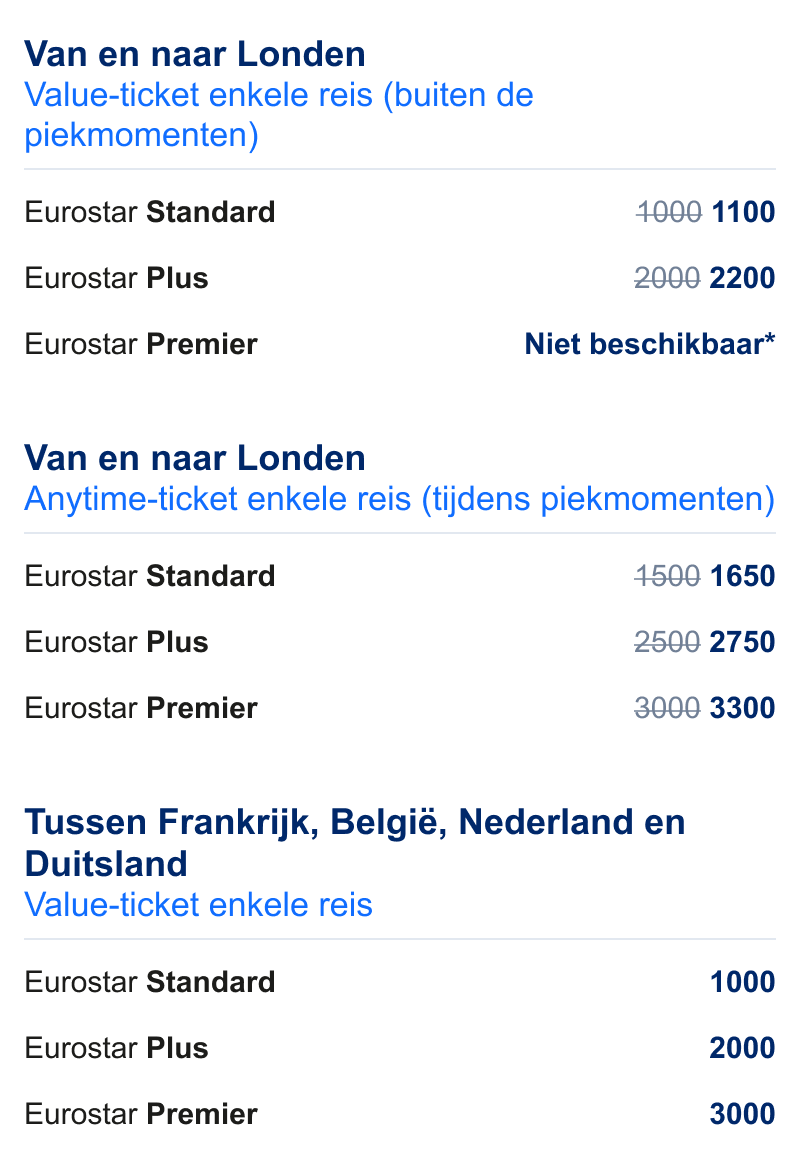The width and height of the screenshot is (800, 1162).
Task: Select Eurostar Premier row with 3300 points
Action: pos(400,708)
